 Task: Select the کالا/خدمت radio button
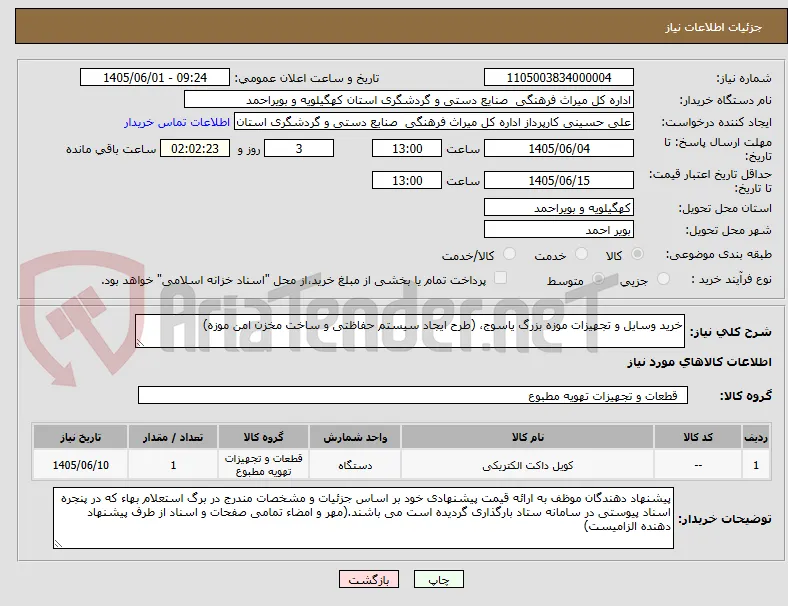tap(510, 254)
